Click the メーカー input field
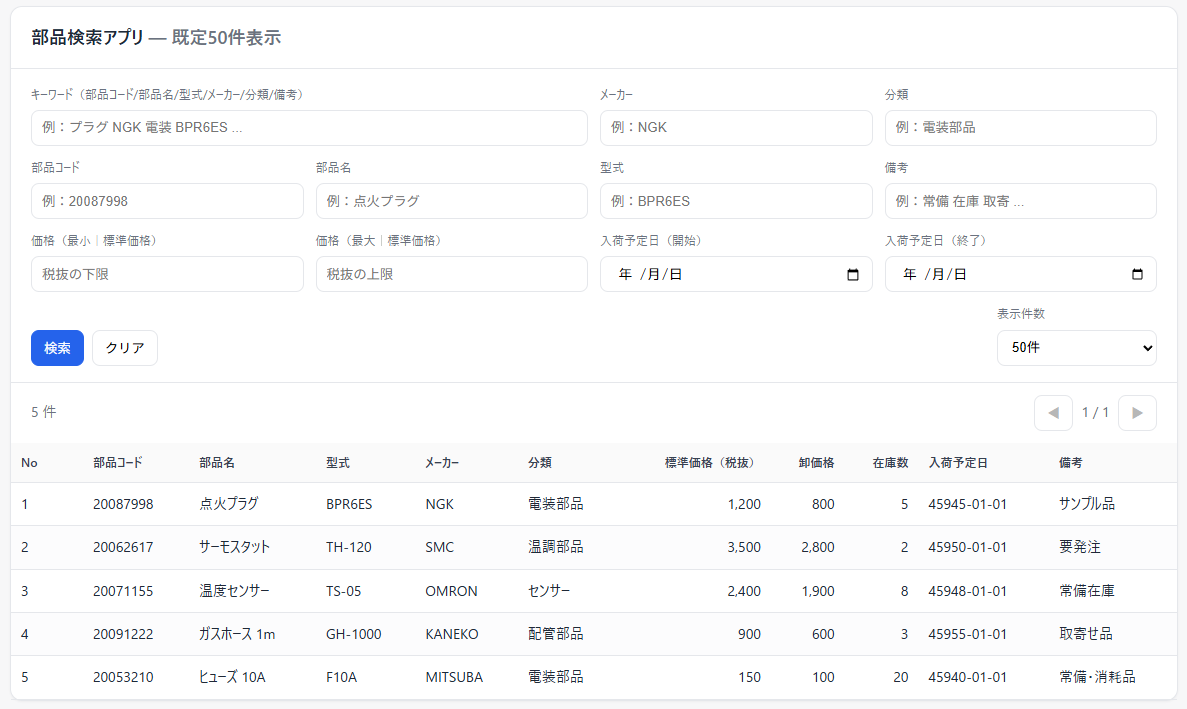This screenshot has height=709, width=1187. pos(736,127)
